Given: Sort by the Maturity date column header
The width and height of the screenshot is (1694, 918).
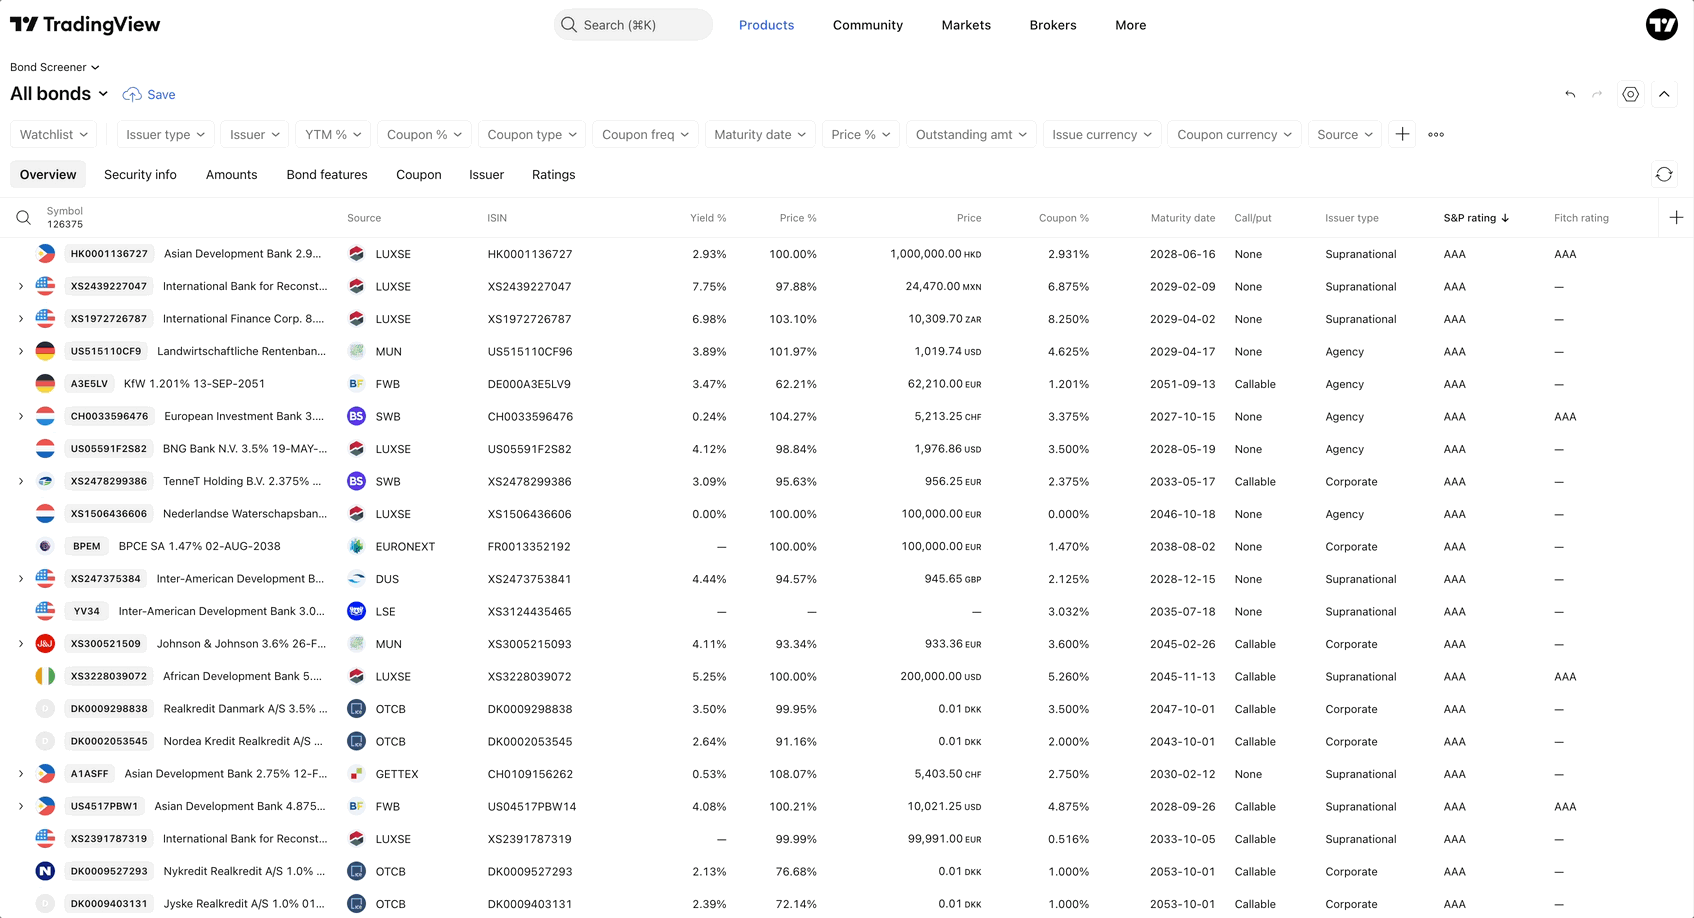Looking at the screenshot, I should coord(1183,218).
